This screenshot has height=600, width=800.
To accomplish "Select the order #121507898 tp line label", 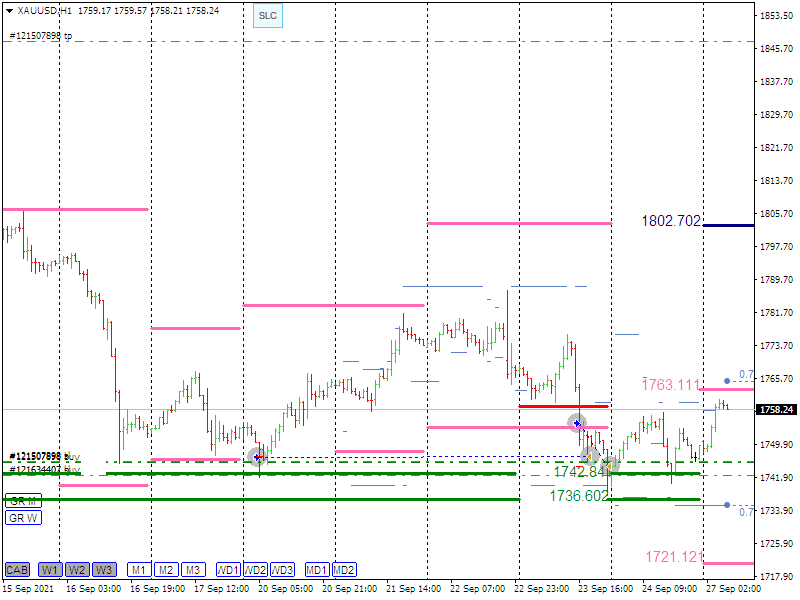I will (40, 36).
